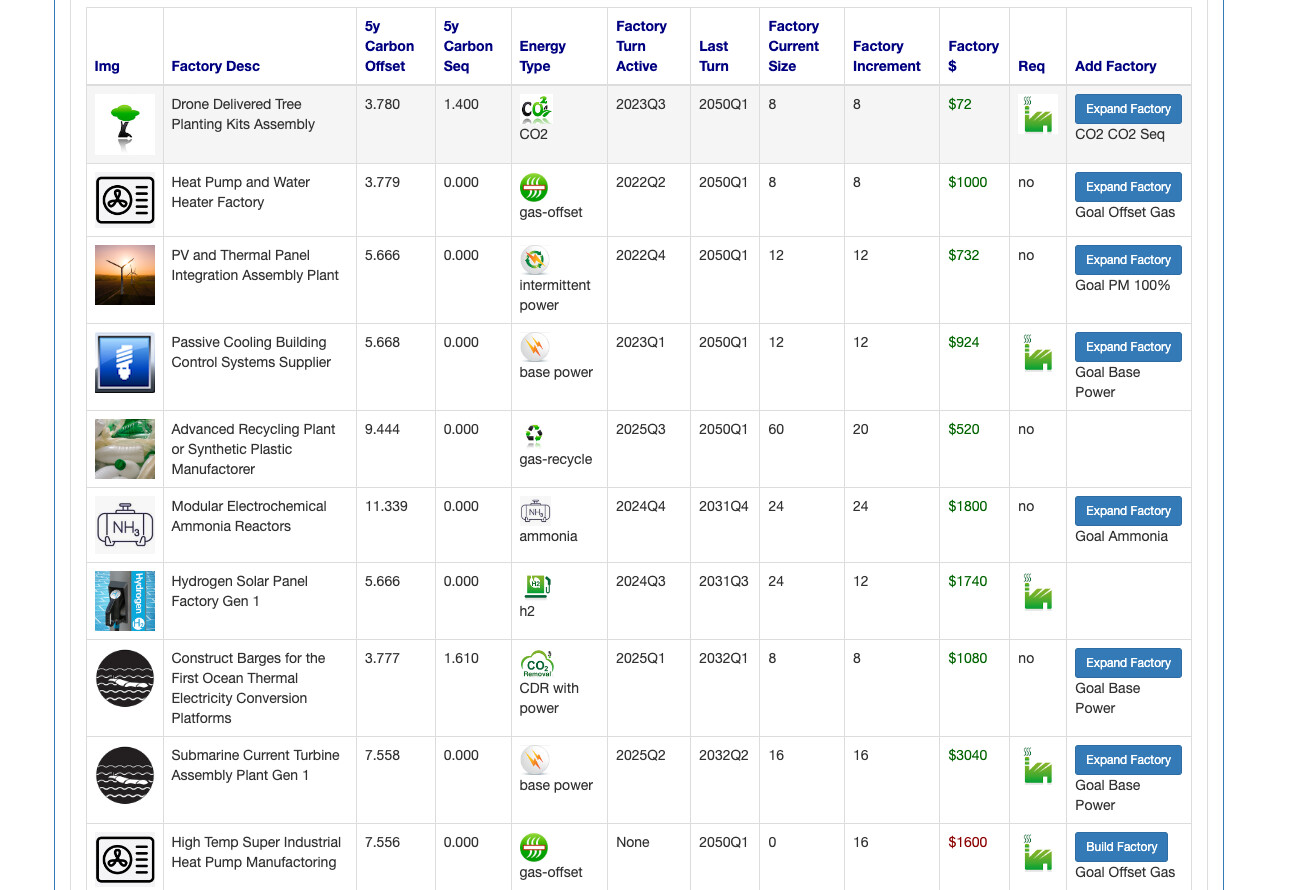Click green factory Req icon in Drone Delivered row

[1037, 114]
